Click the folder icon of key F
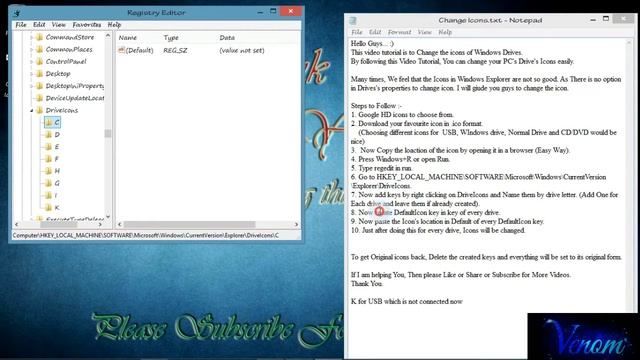 pyautogui.click(x=49, y=159)
